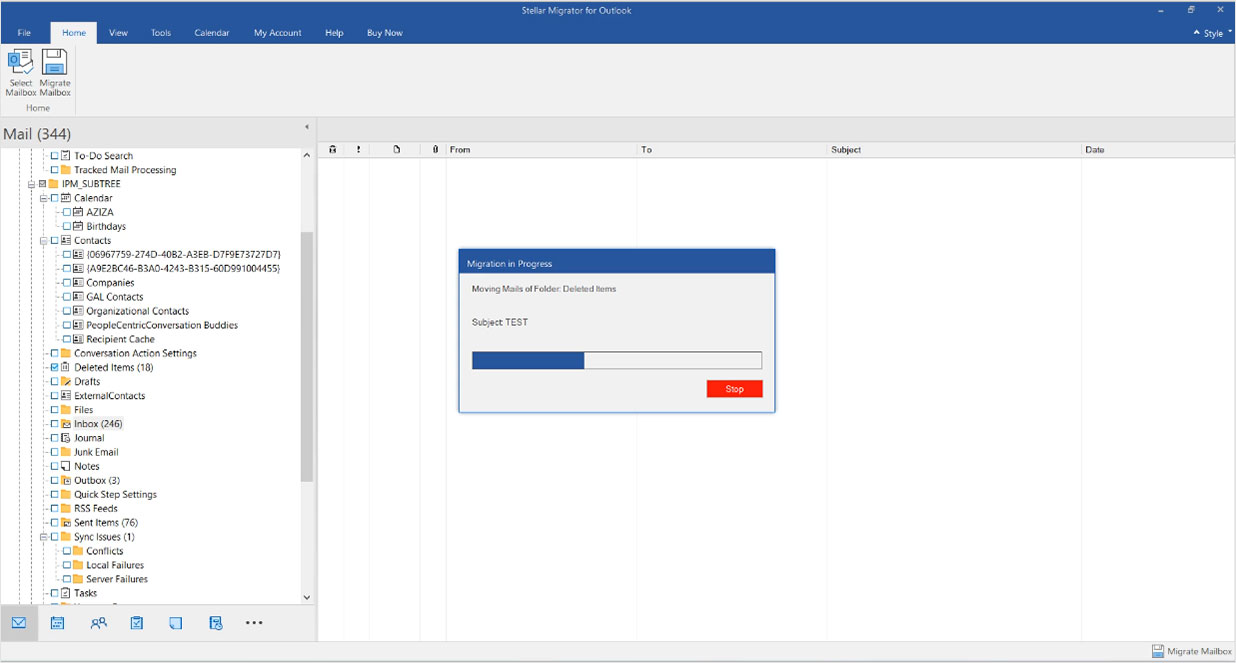Screen dimensions: 1236x663
Task: Click the Sent Items folder icon
Action: pos(66,523)
